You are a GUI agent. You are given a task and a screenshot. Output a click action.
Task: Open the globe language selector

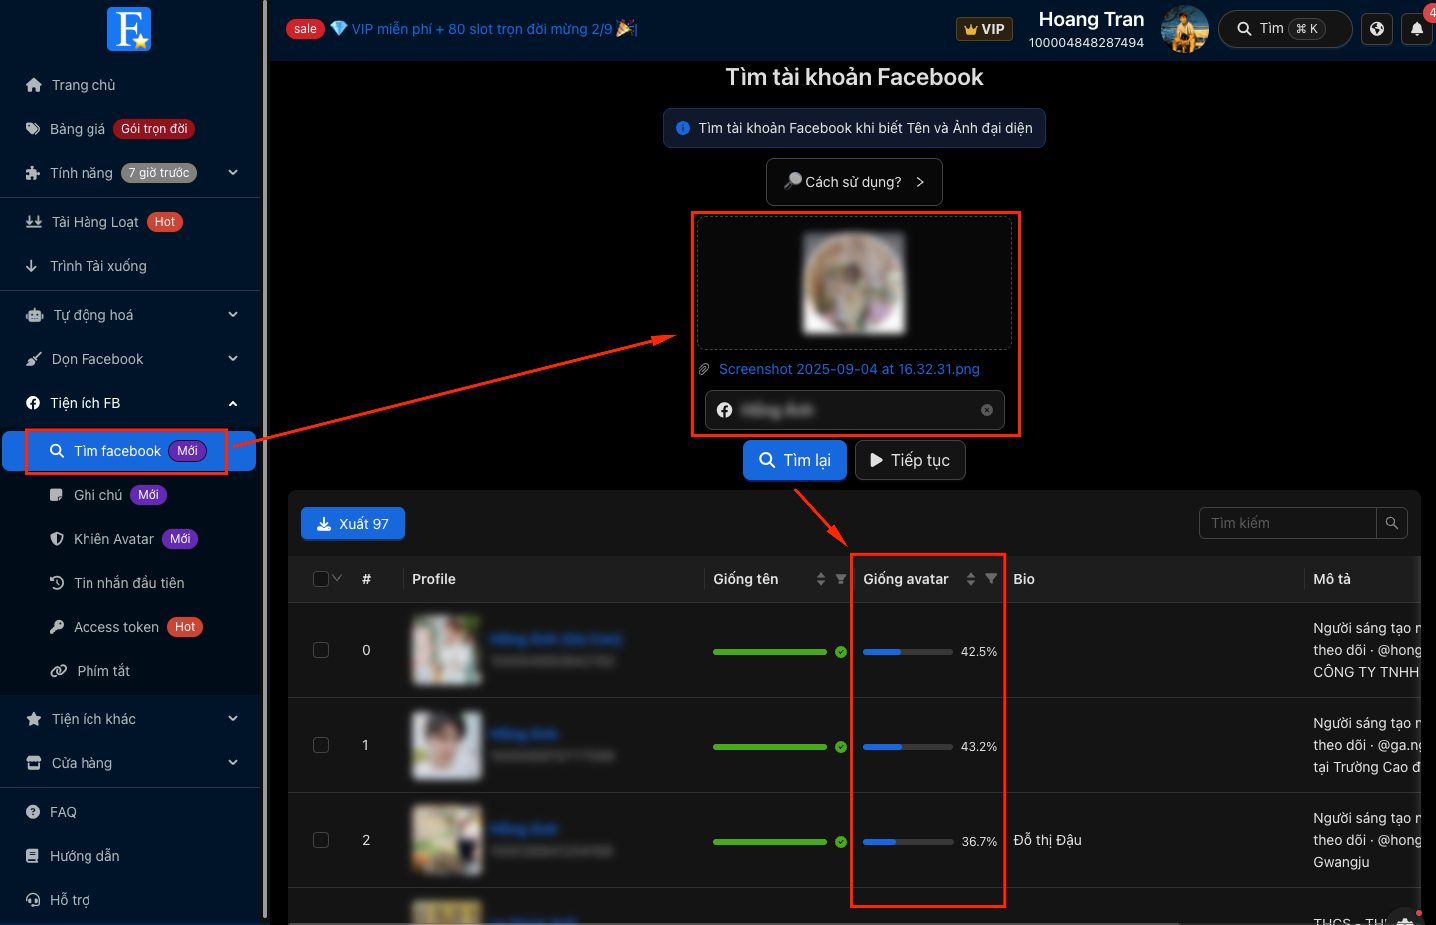1377,29
